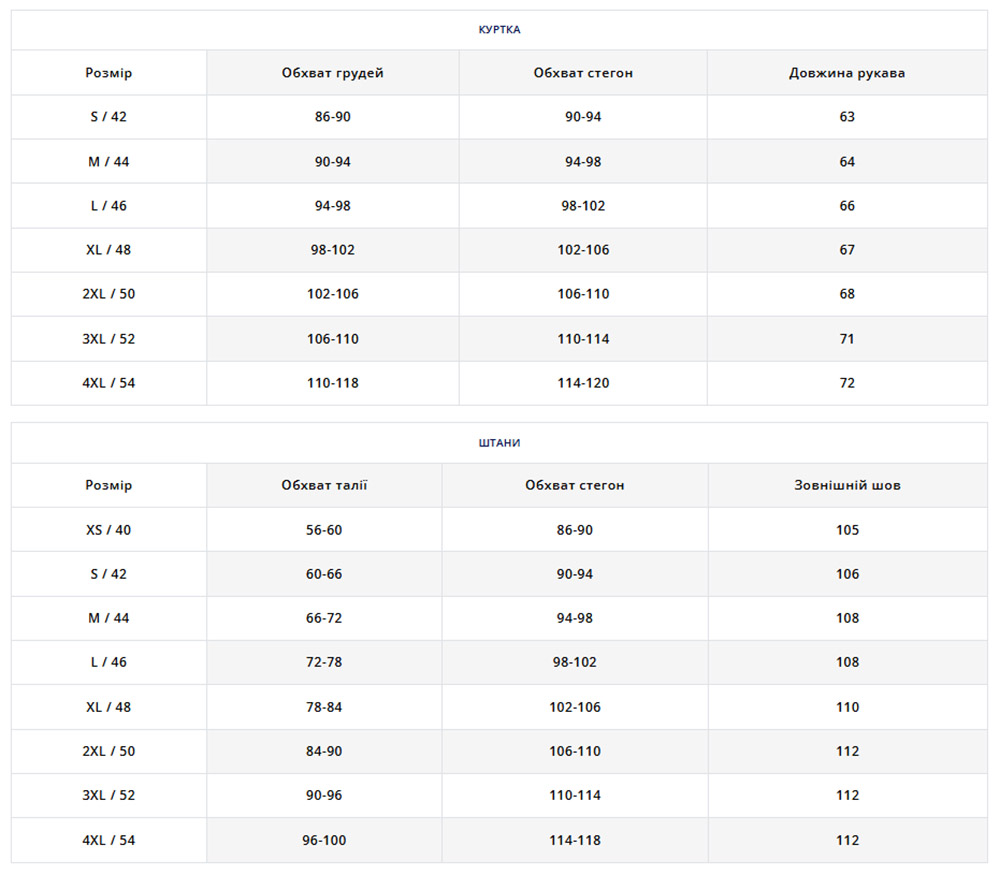Select the waist range 96-100 cell

point(324,840)
